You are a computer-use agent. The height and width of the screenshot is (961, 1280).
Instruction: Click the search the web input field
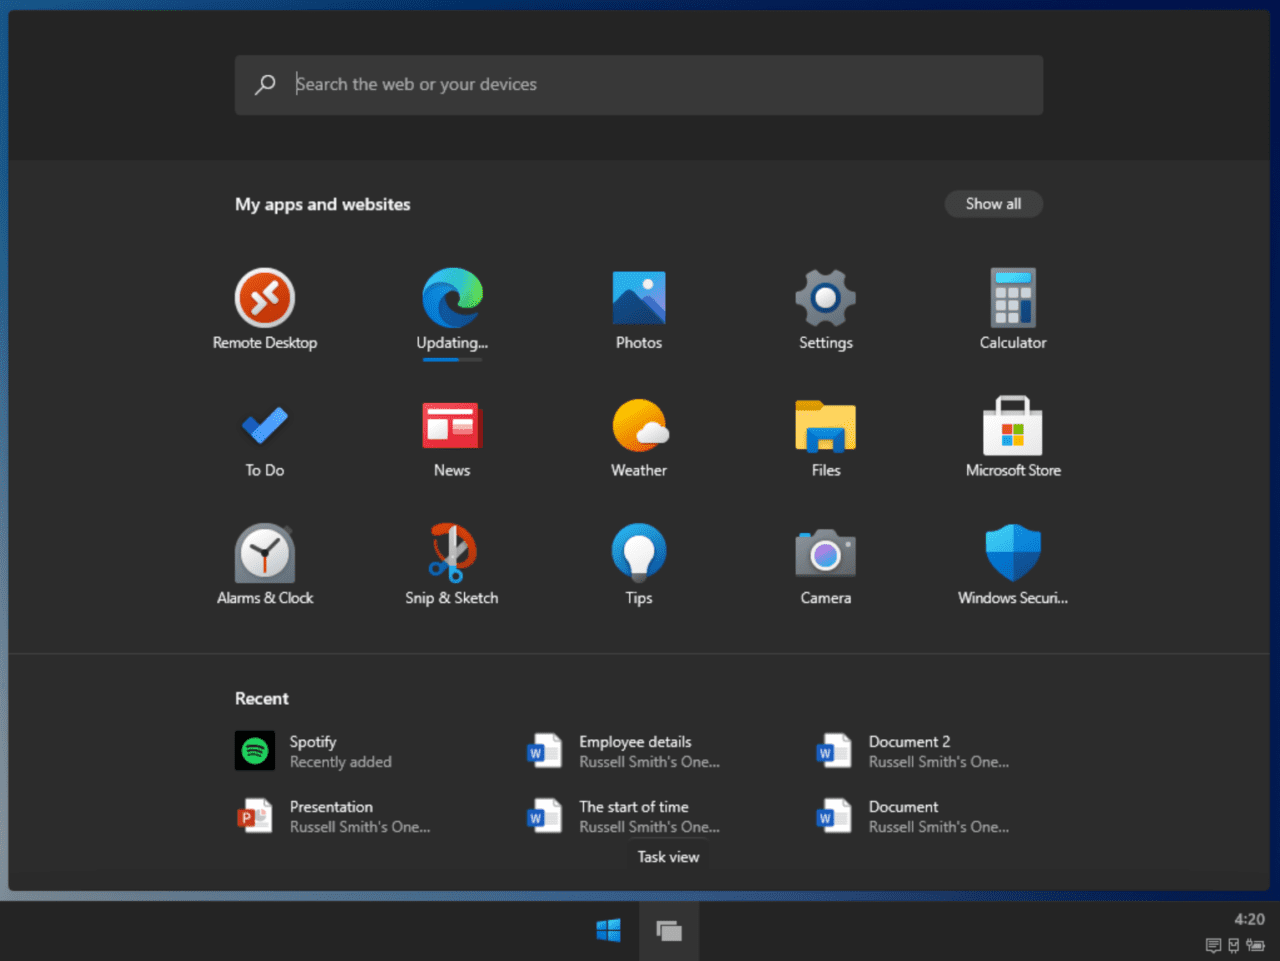coord(639,85)
